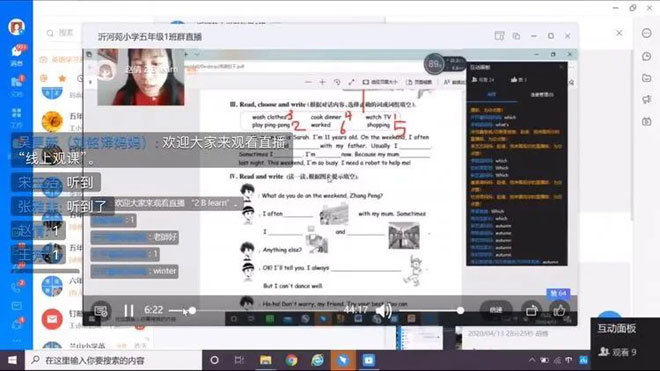Open the more options icon in the right rail
This screenshot has width=660, height=371.
click(x=647, y=33)
